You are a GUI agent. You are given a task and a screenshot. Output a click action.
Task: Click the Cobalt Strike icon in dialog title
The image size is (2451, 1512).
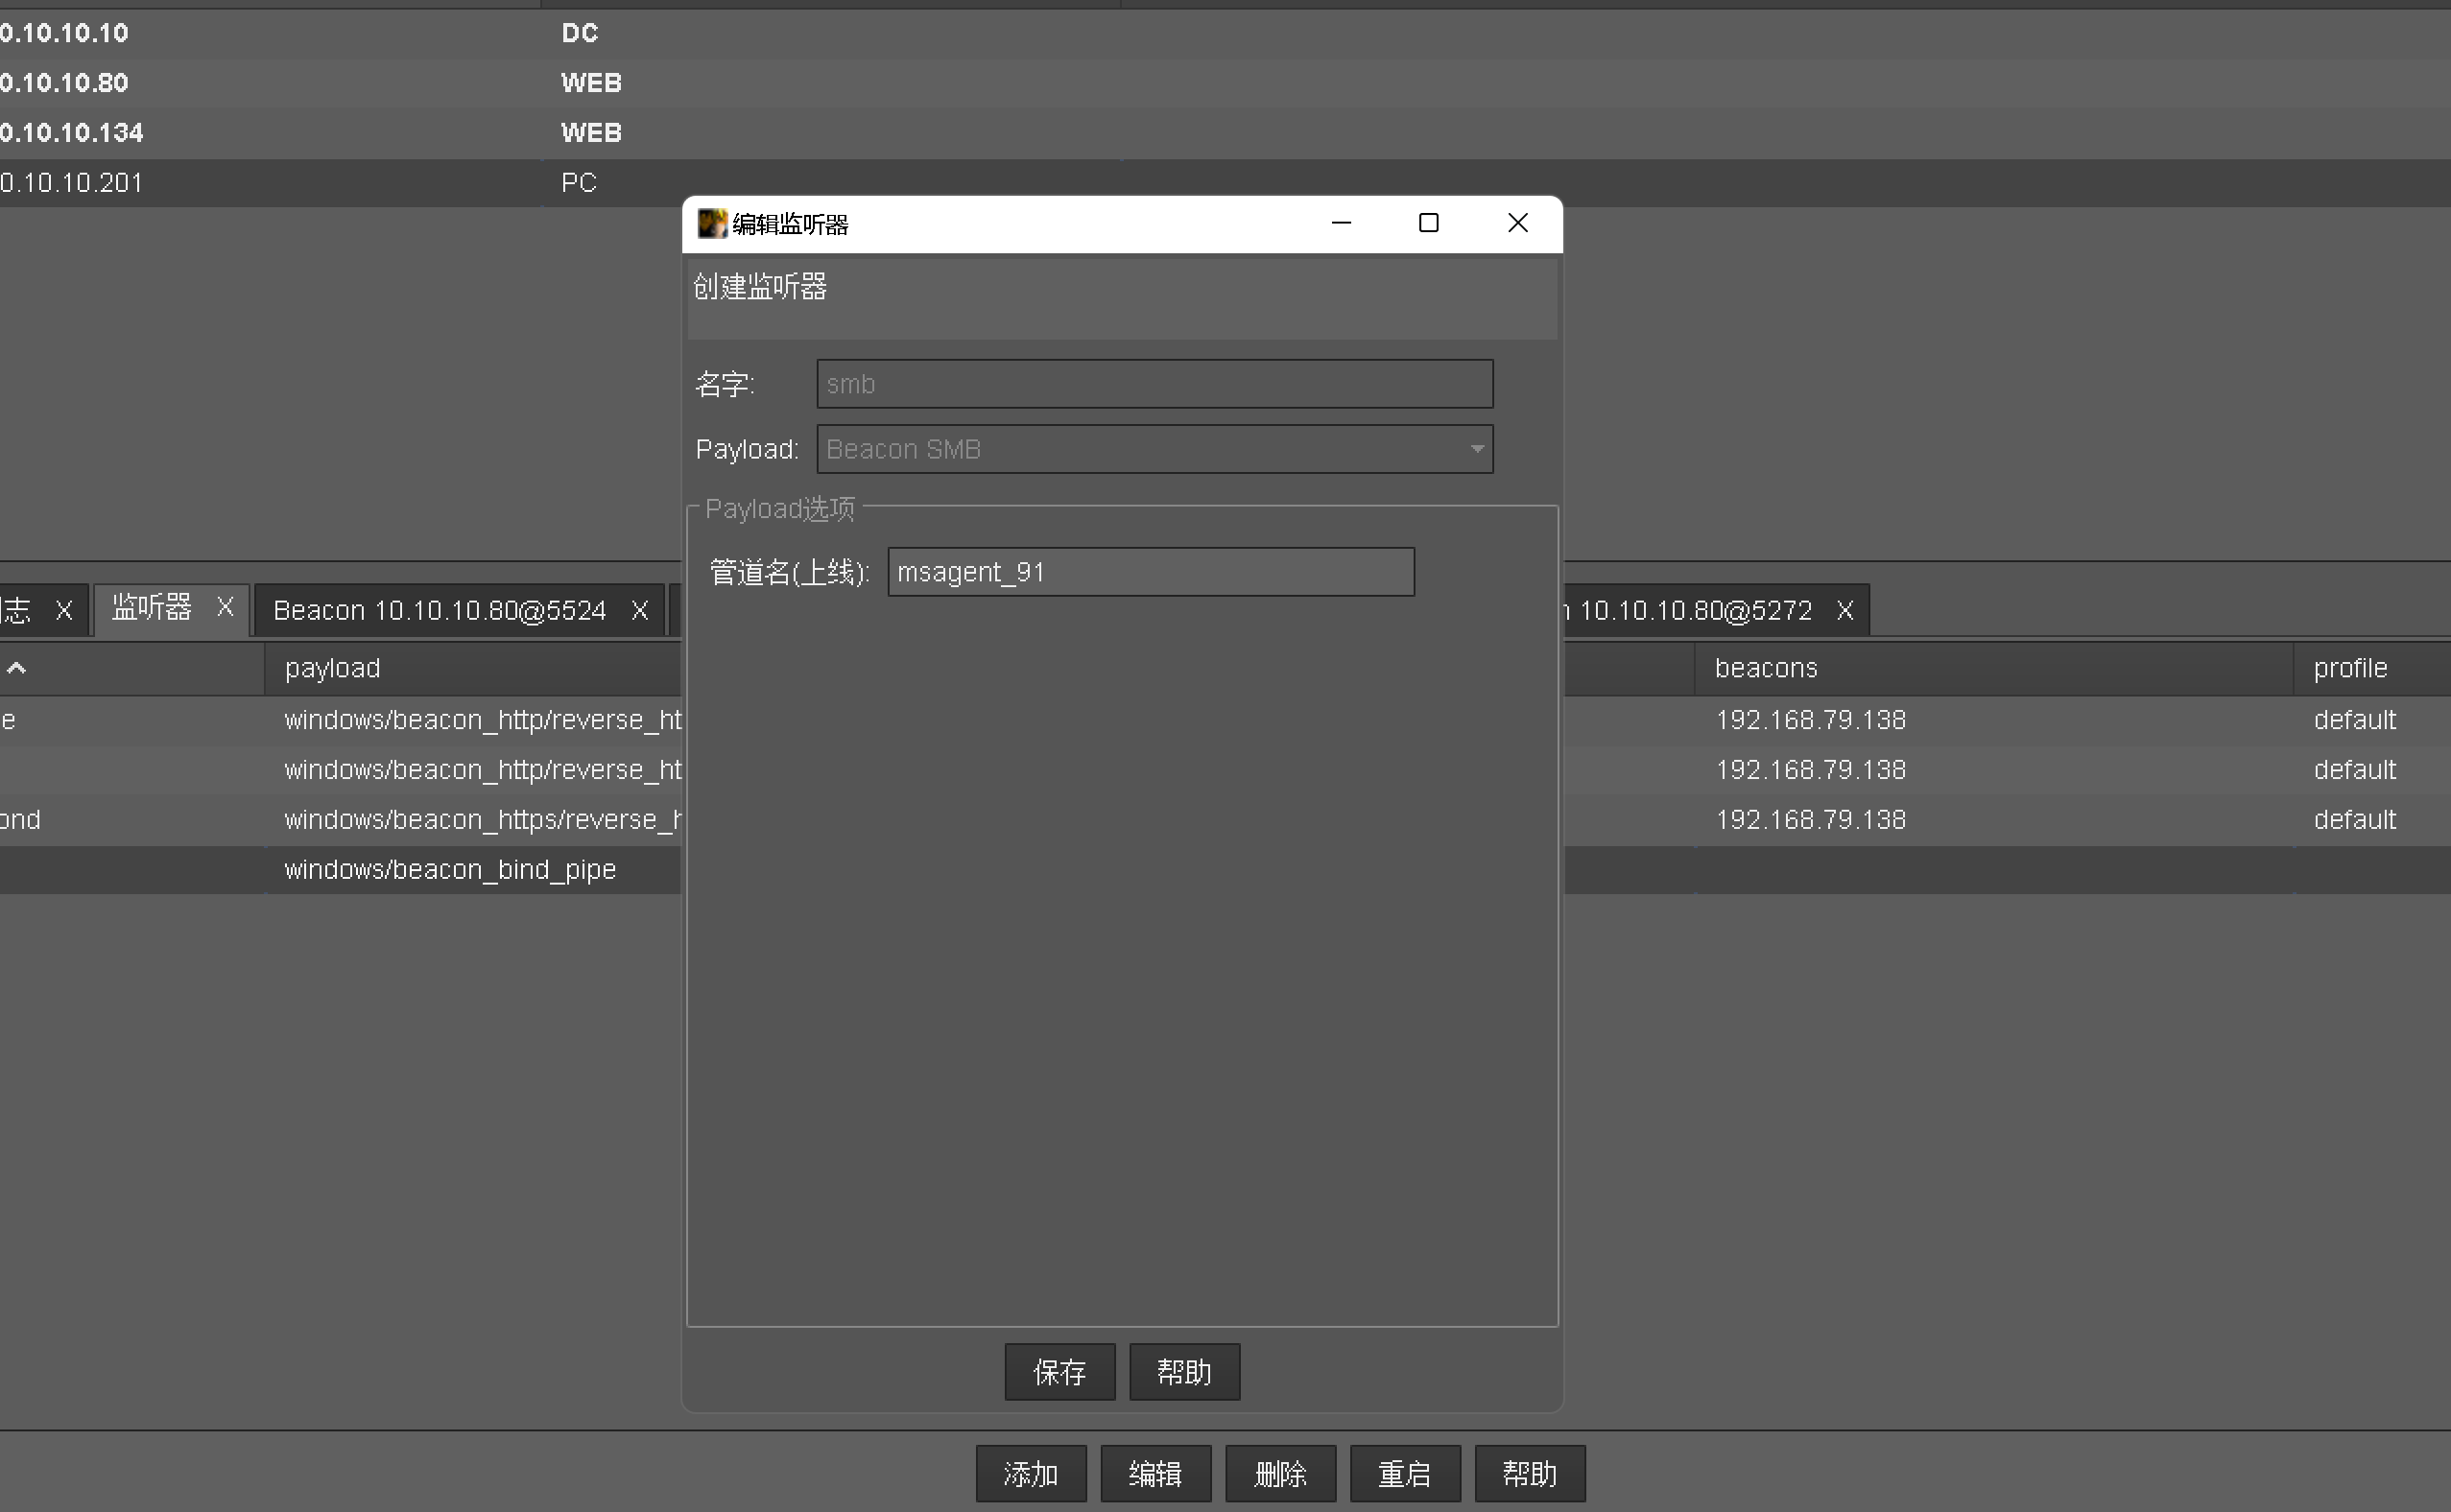click(x=711, y=224)
